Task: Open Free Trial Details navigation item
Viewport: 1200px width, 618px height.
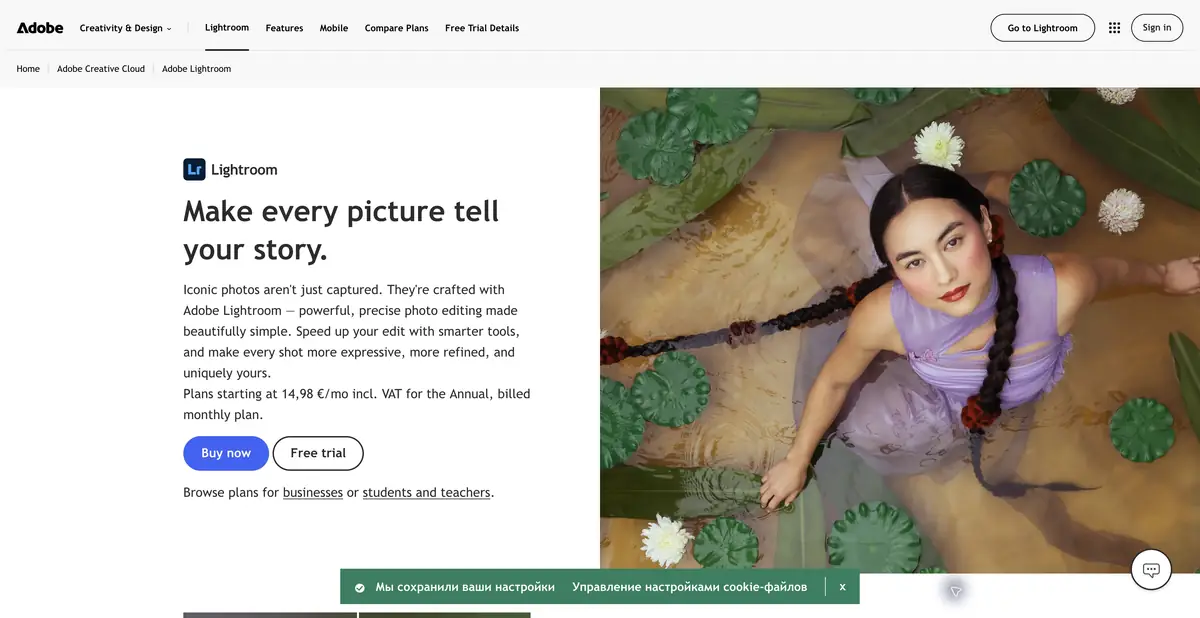Action: point(482,28)
